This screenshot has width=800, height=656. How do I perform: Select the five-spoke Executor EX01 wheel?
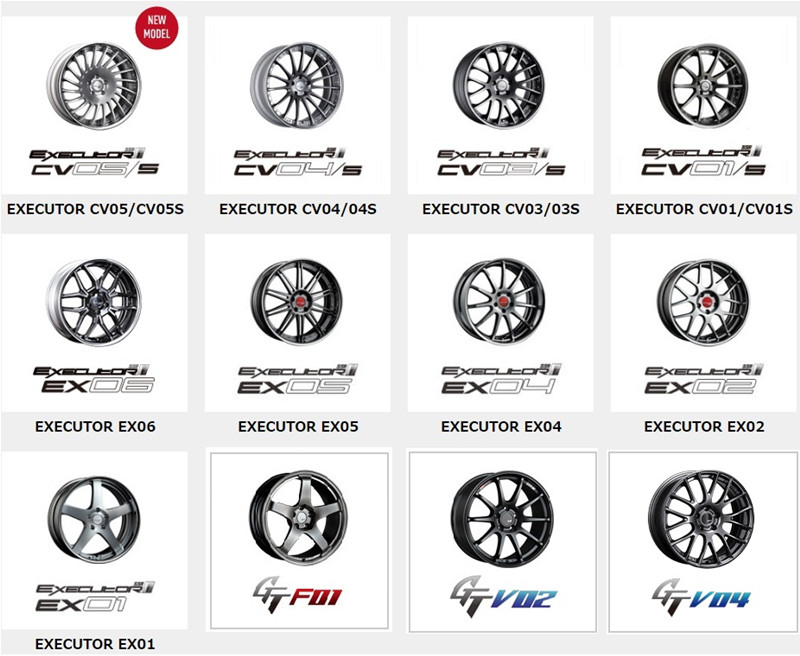(94, 520)
